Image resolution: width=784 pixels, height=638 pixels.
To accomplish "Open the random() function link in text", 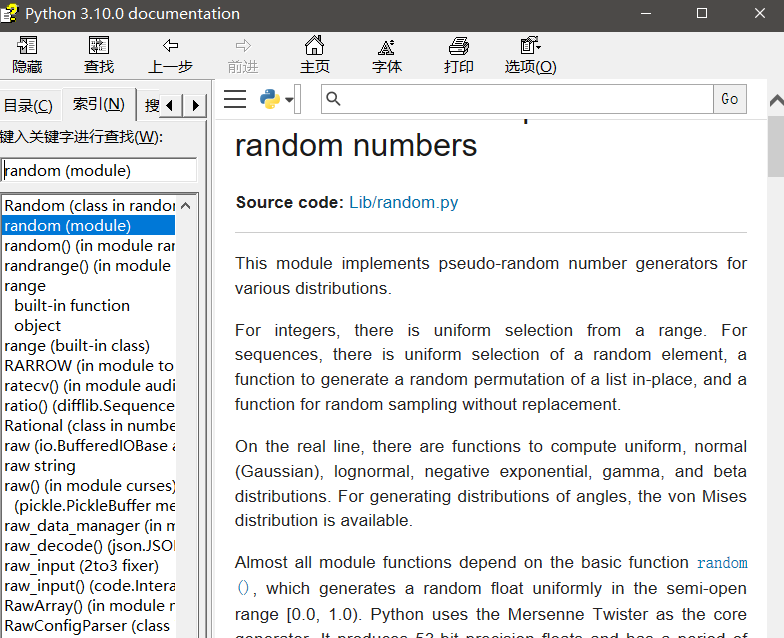I will (x=722, y=563).
